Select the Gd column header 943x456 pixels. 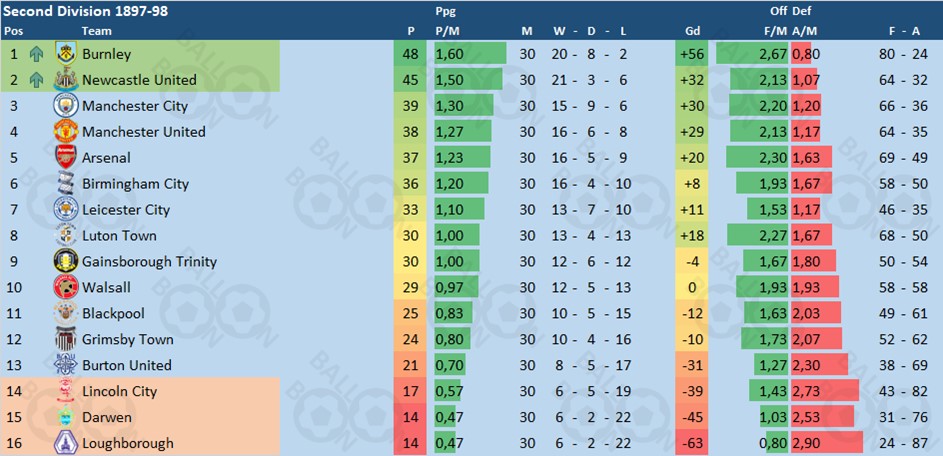(692, 31)
